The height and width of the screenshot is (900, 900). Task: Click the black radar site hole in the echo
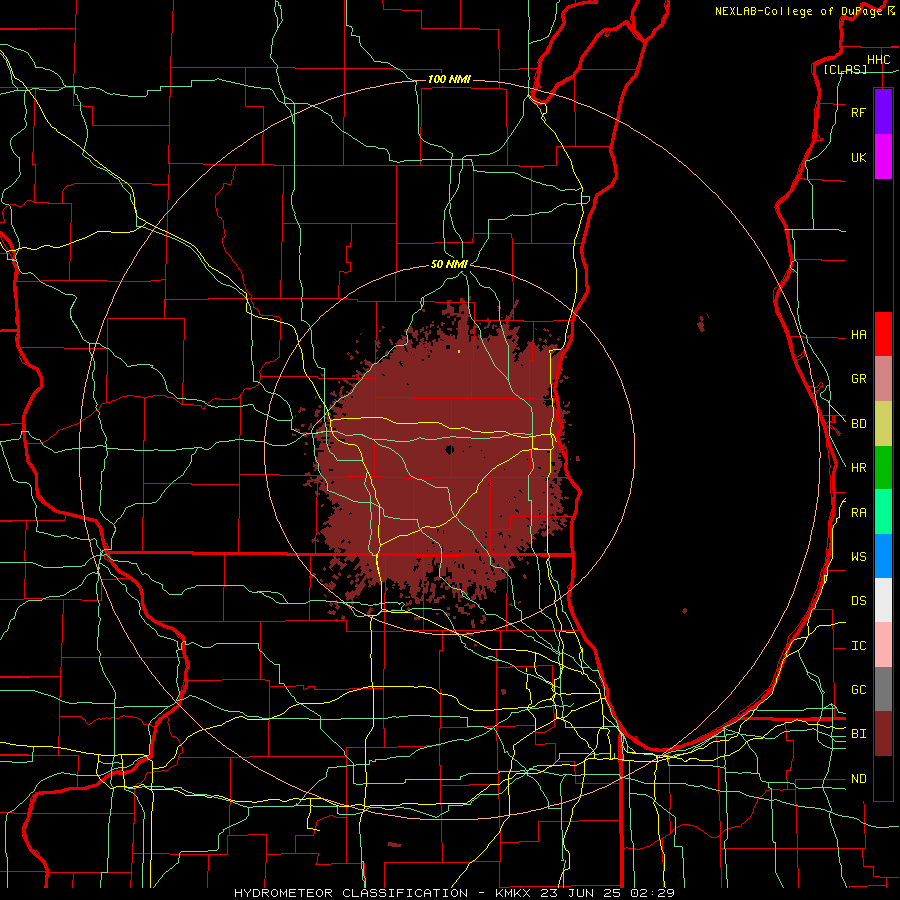point(449,449)
